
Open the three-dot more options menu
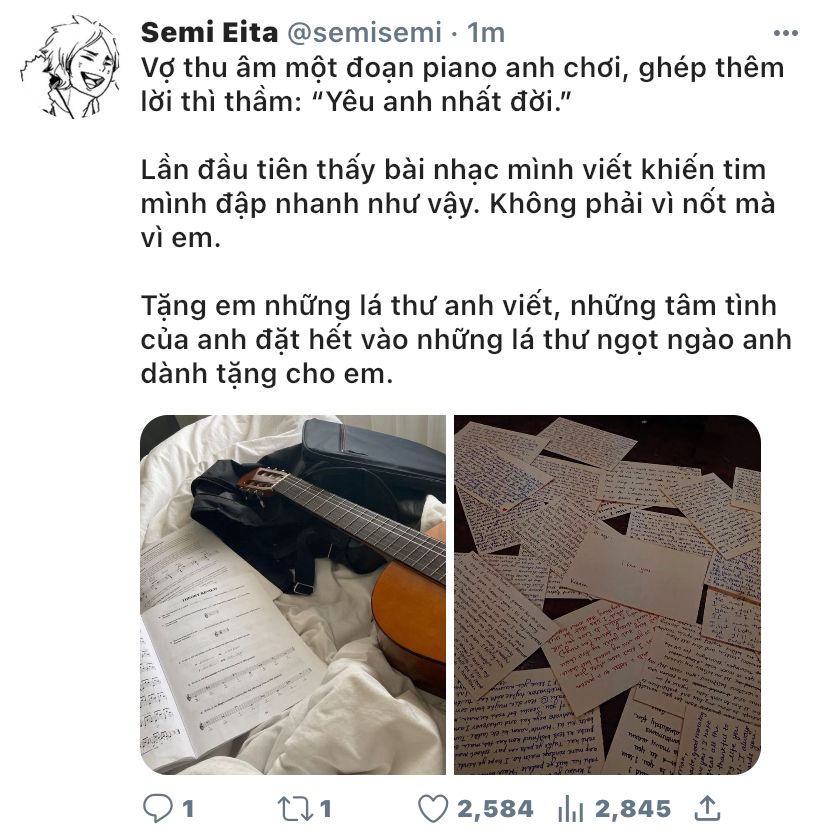point(786,33)
